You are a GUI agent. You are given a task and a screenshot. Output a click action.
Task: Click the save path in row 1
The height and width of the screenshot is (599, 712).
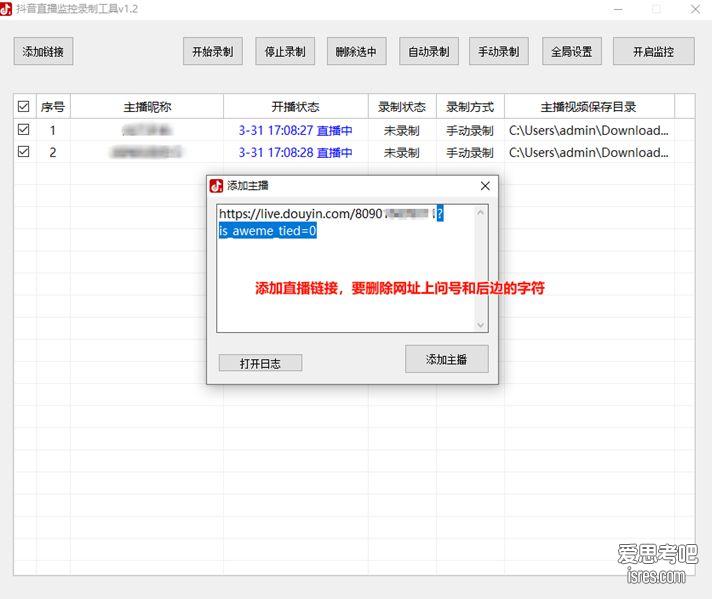pos(588,130)
